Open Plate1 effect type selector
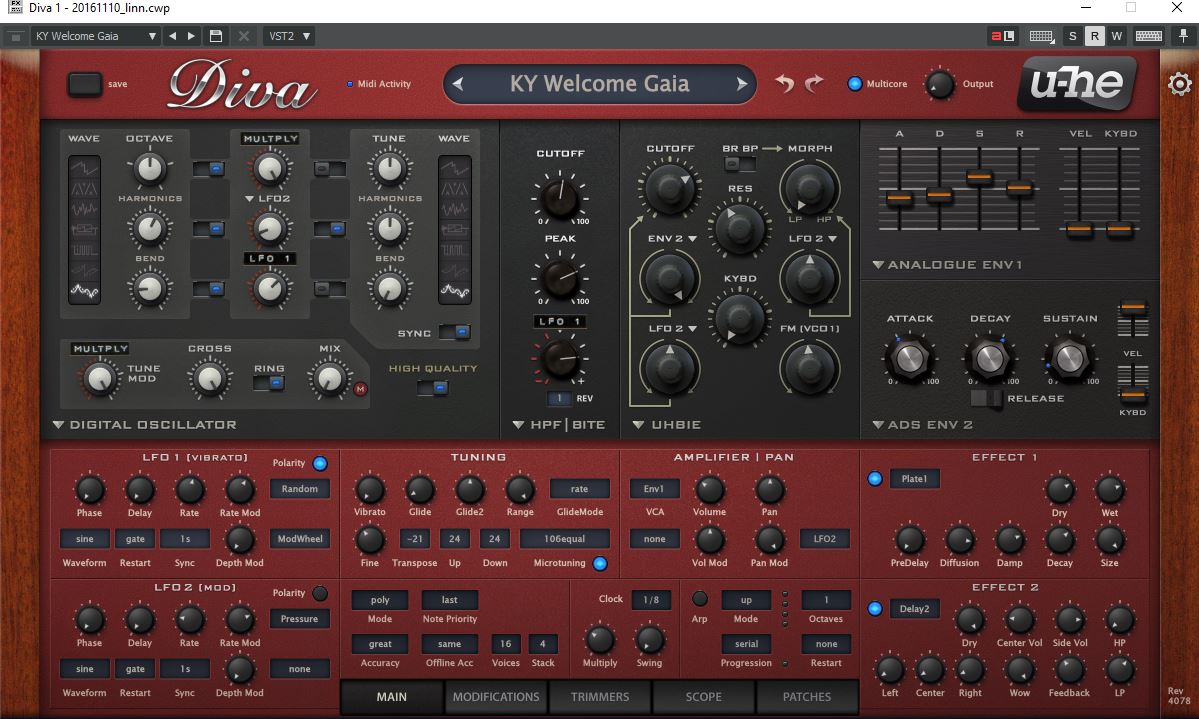This screenshot has height=719, width=1199. [x=915, y=479]
